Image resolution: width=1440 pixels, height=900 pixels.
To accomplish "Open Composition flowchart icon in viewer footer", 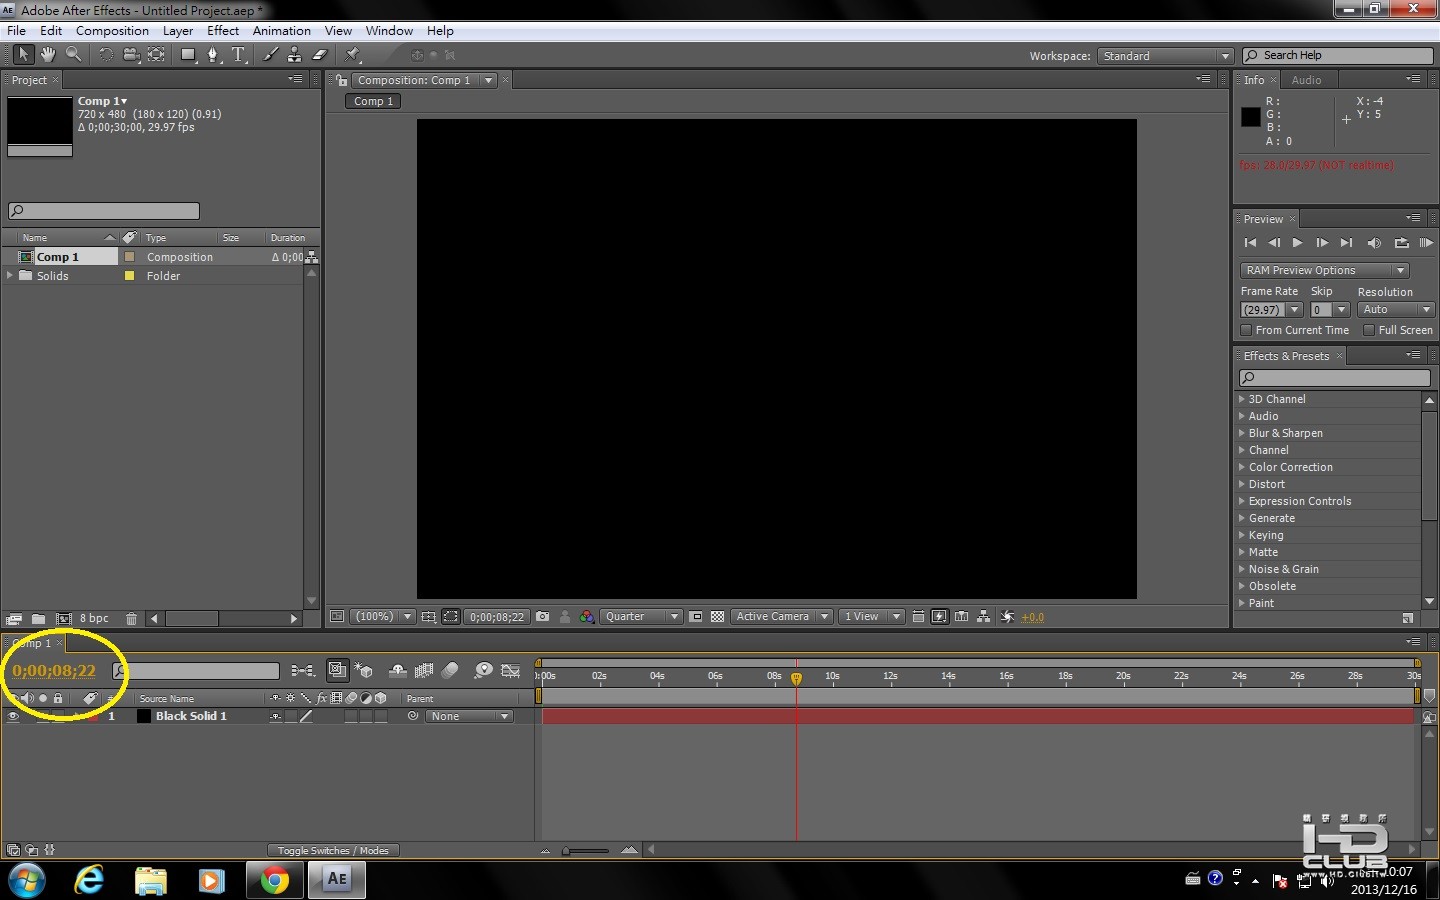I will [983, 617].
